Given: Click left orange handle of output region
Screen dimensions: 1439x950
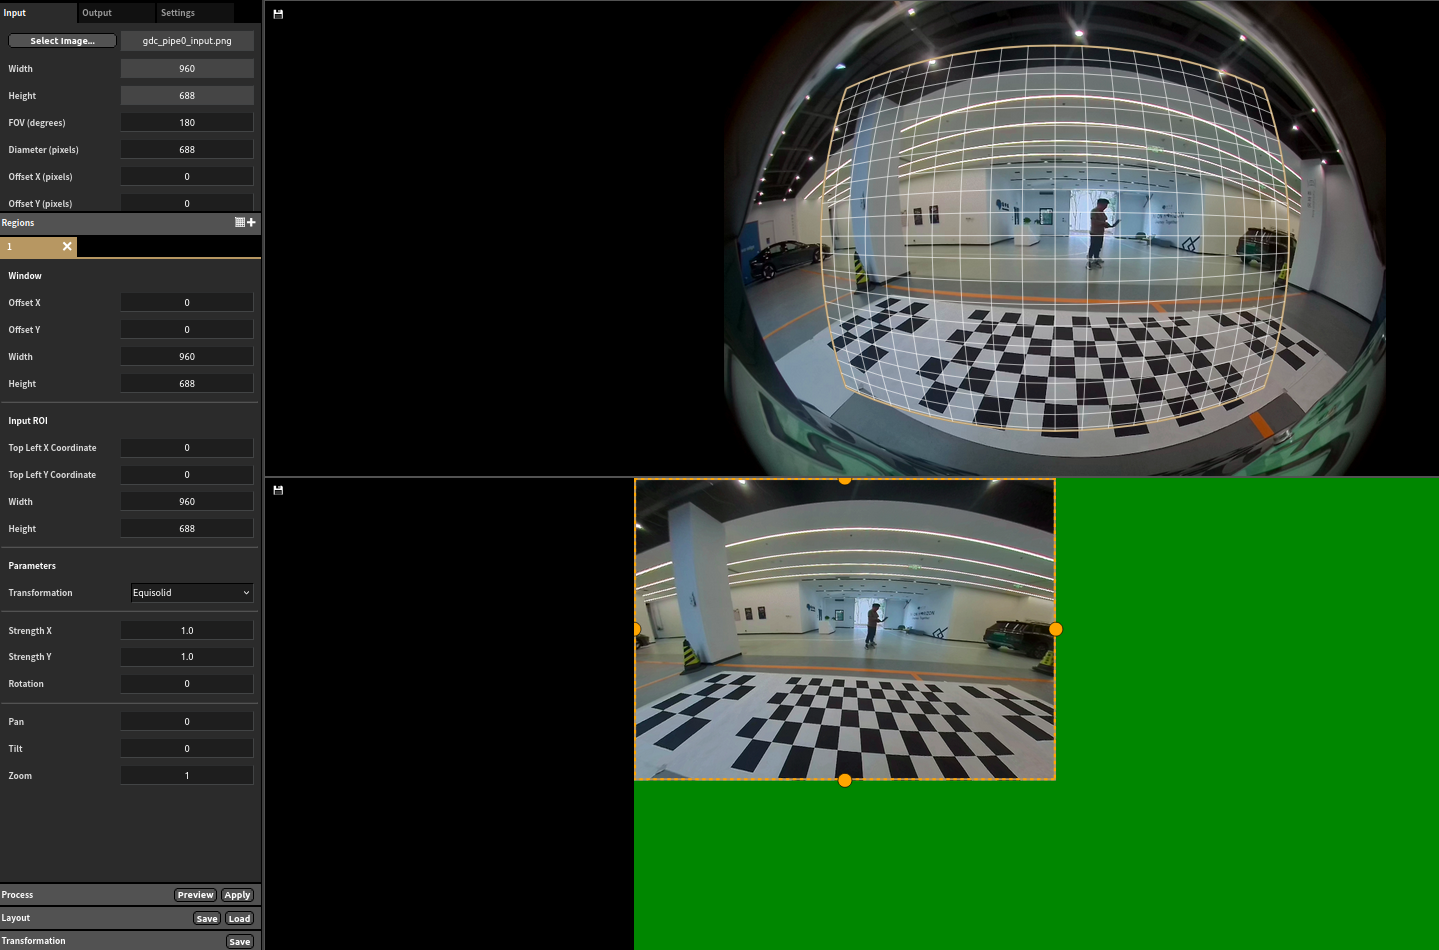Looking at the screenshot, I should [636, 629].
